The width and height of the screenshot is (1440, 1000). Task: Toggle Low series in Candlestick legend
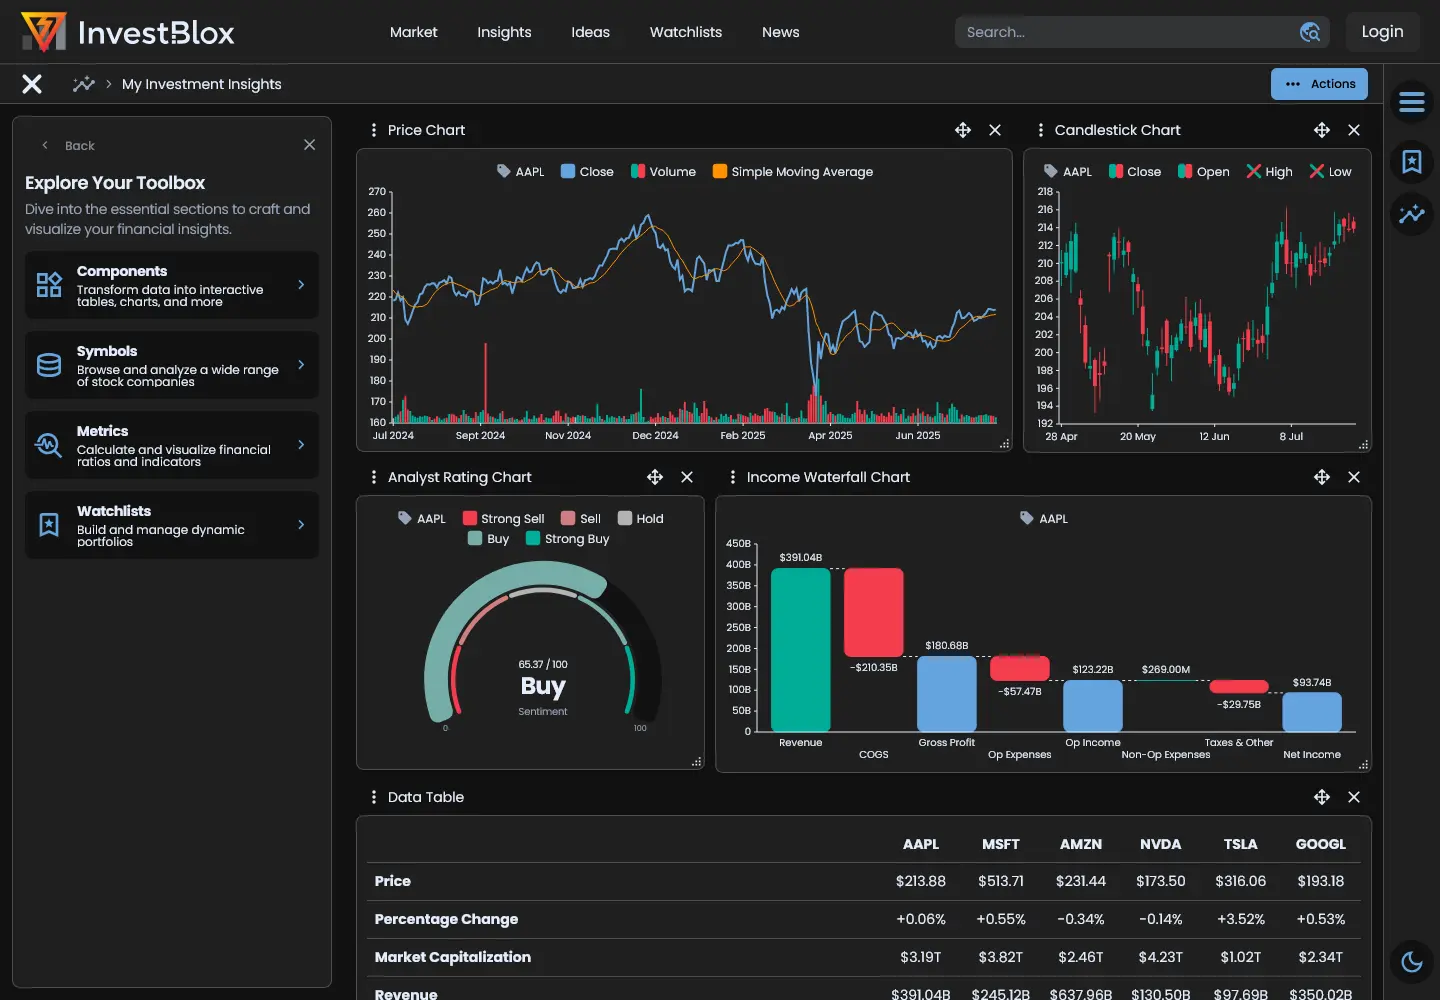click(1330, 172)
